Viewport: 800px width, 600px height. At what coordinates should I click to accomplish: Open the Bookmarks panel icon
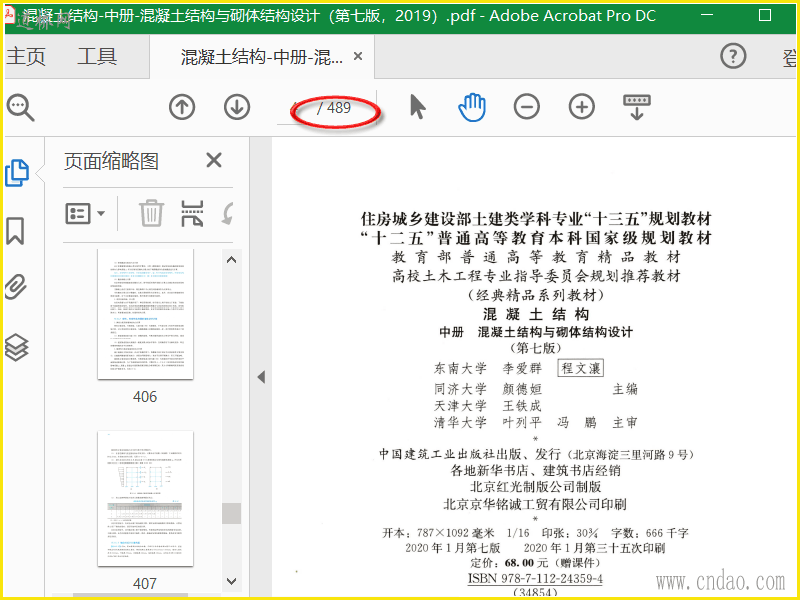click(15, 231)
